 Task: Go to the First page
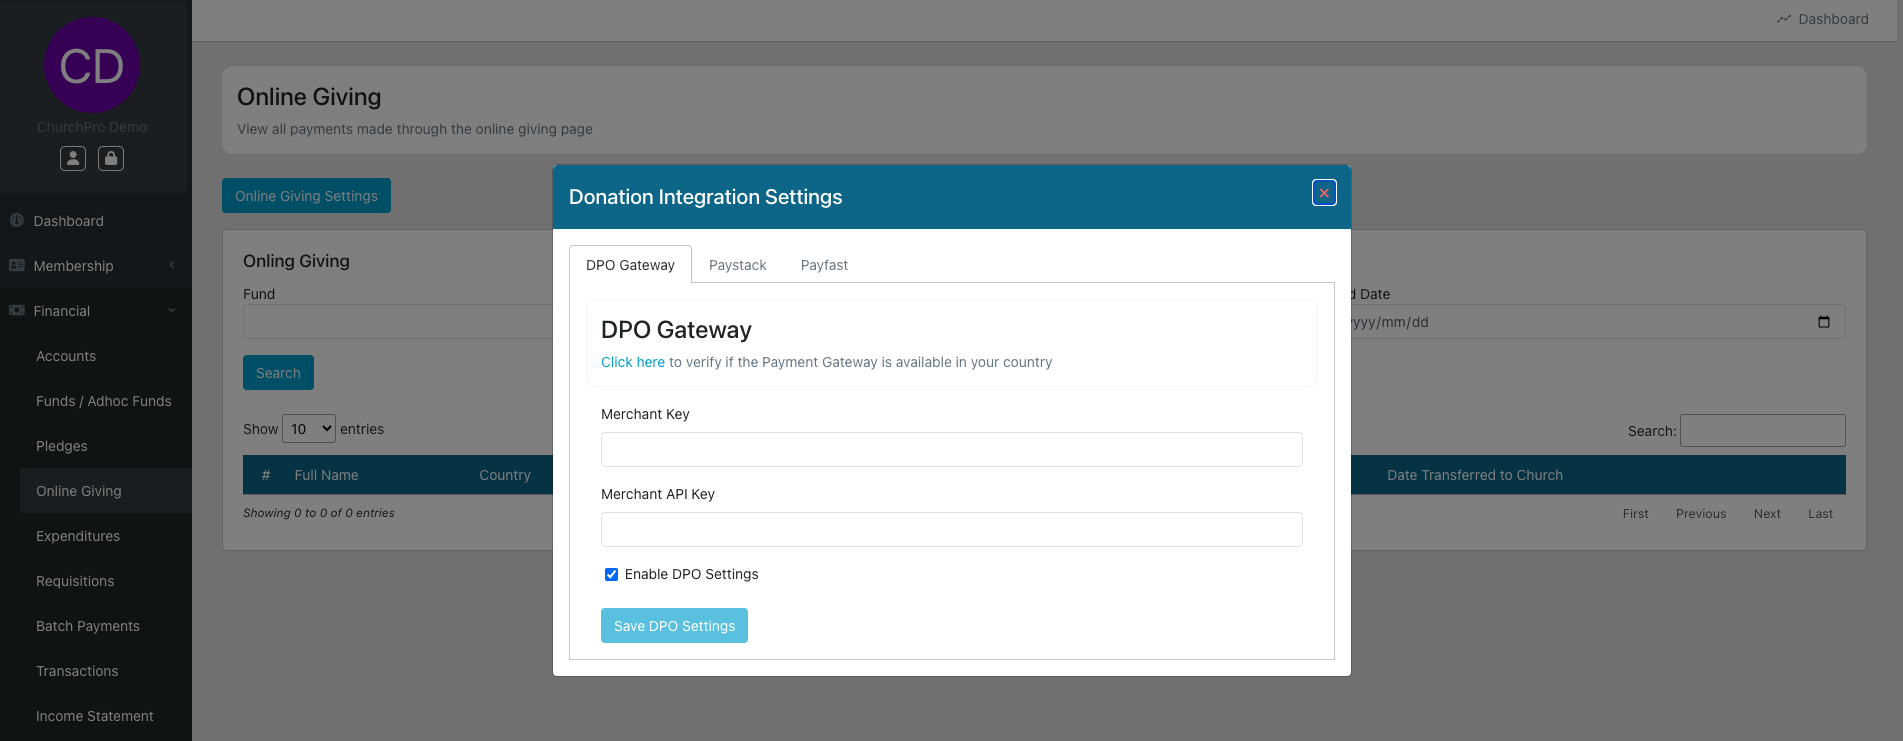tap(1635, 514)
